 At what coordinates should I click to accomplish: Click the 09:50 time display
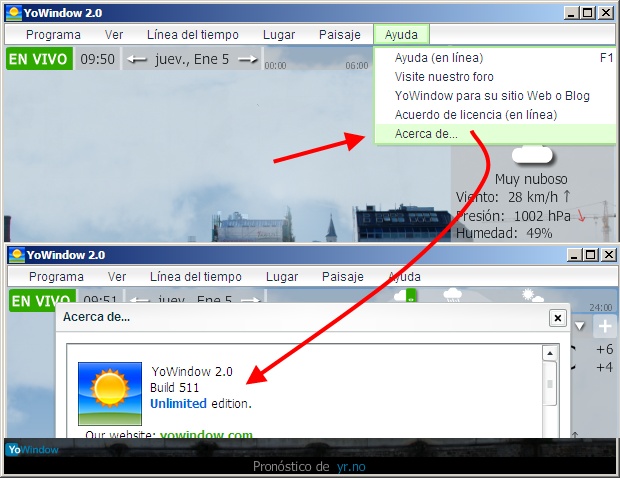97,59
